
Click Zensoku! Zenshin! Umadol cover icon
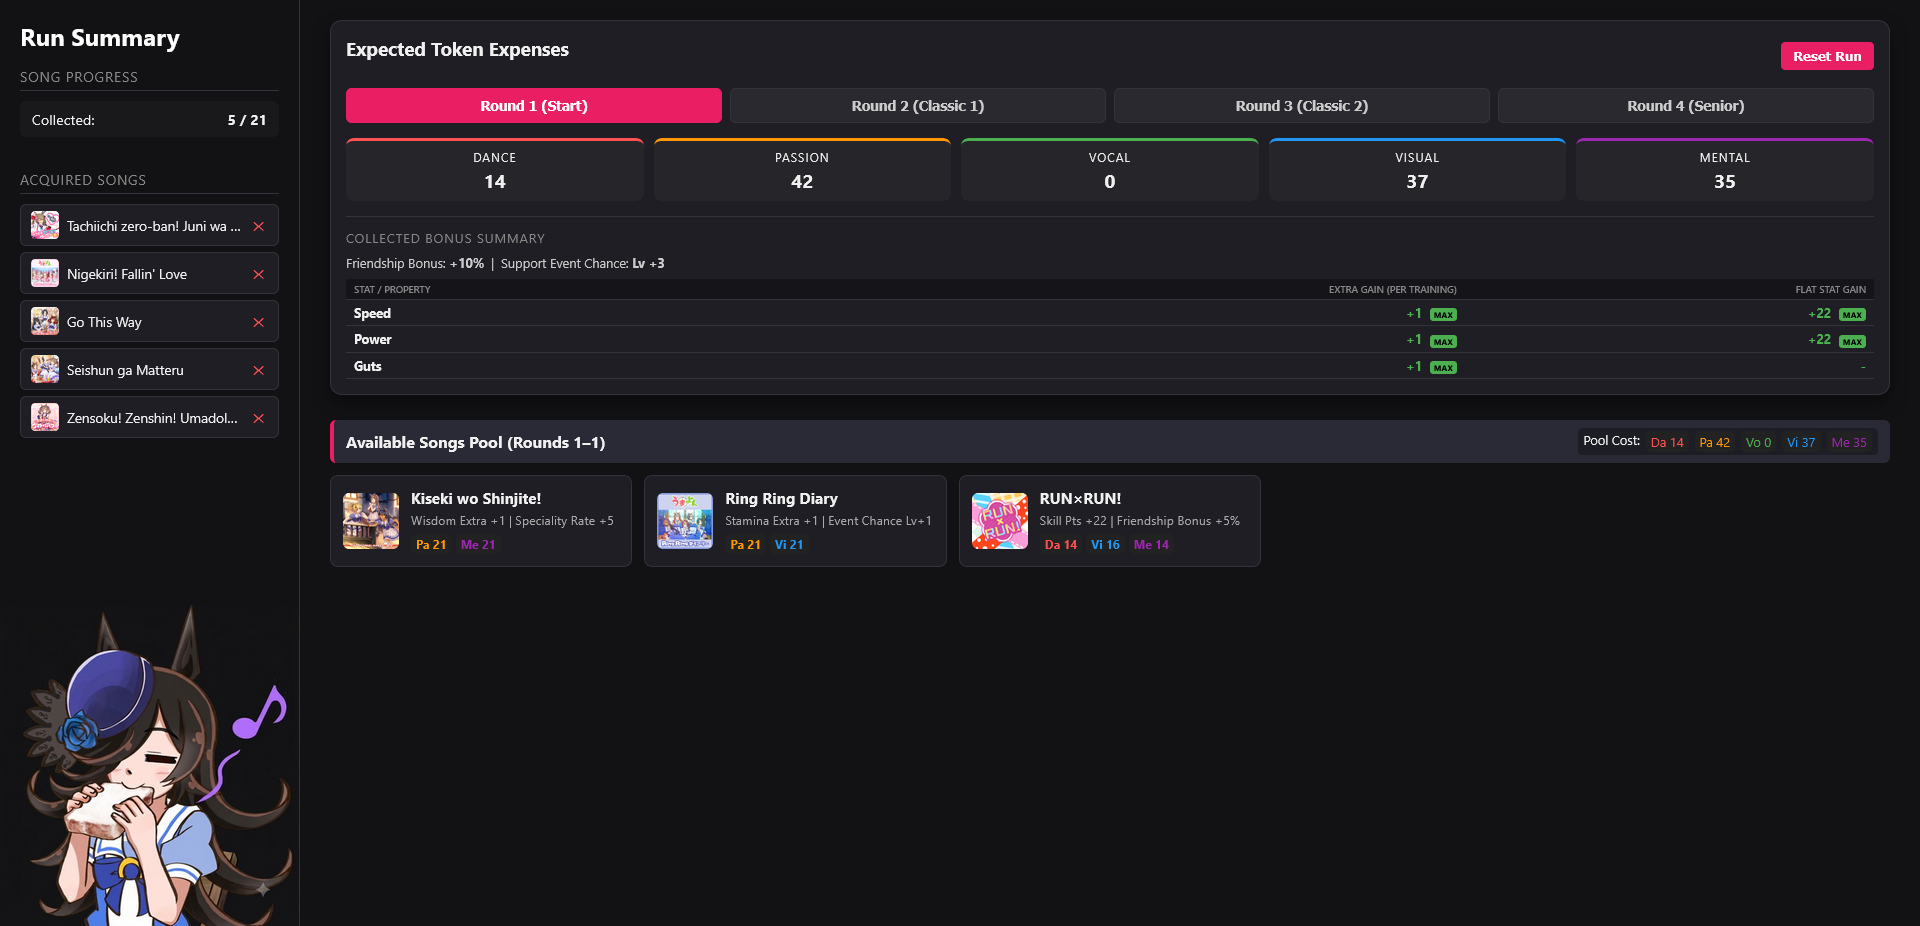45,417
